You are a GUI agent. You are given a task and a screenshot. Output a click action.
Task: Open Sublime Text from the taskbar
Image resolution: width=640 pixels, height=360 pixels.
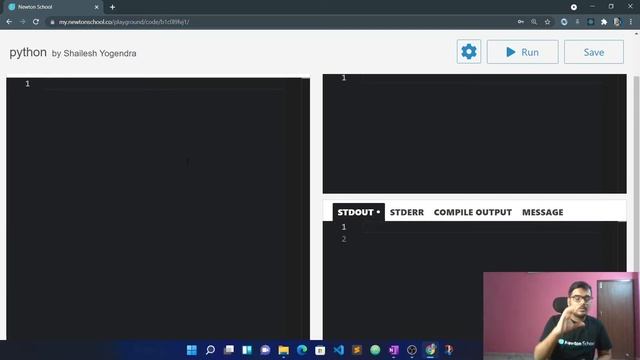pyautogui.click(x=357, y=350)
